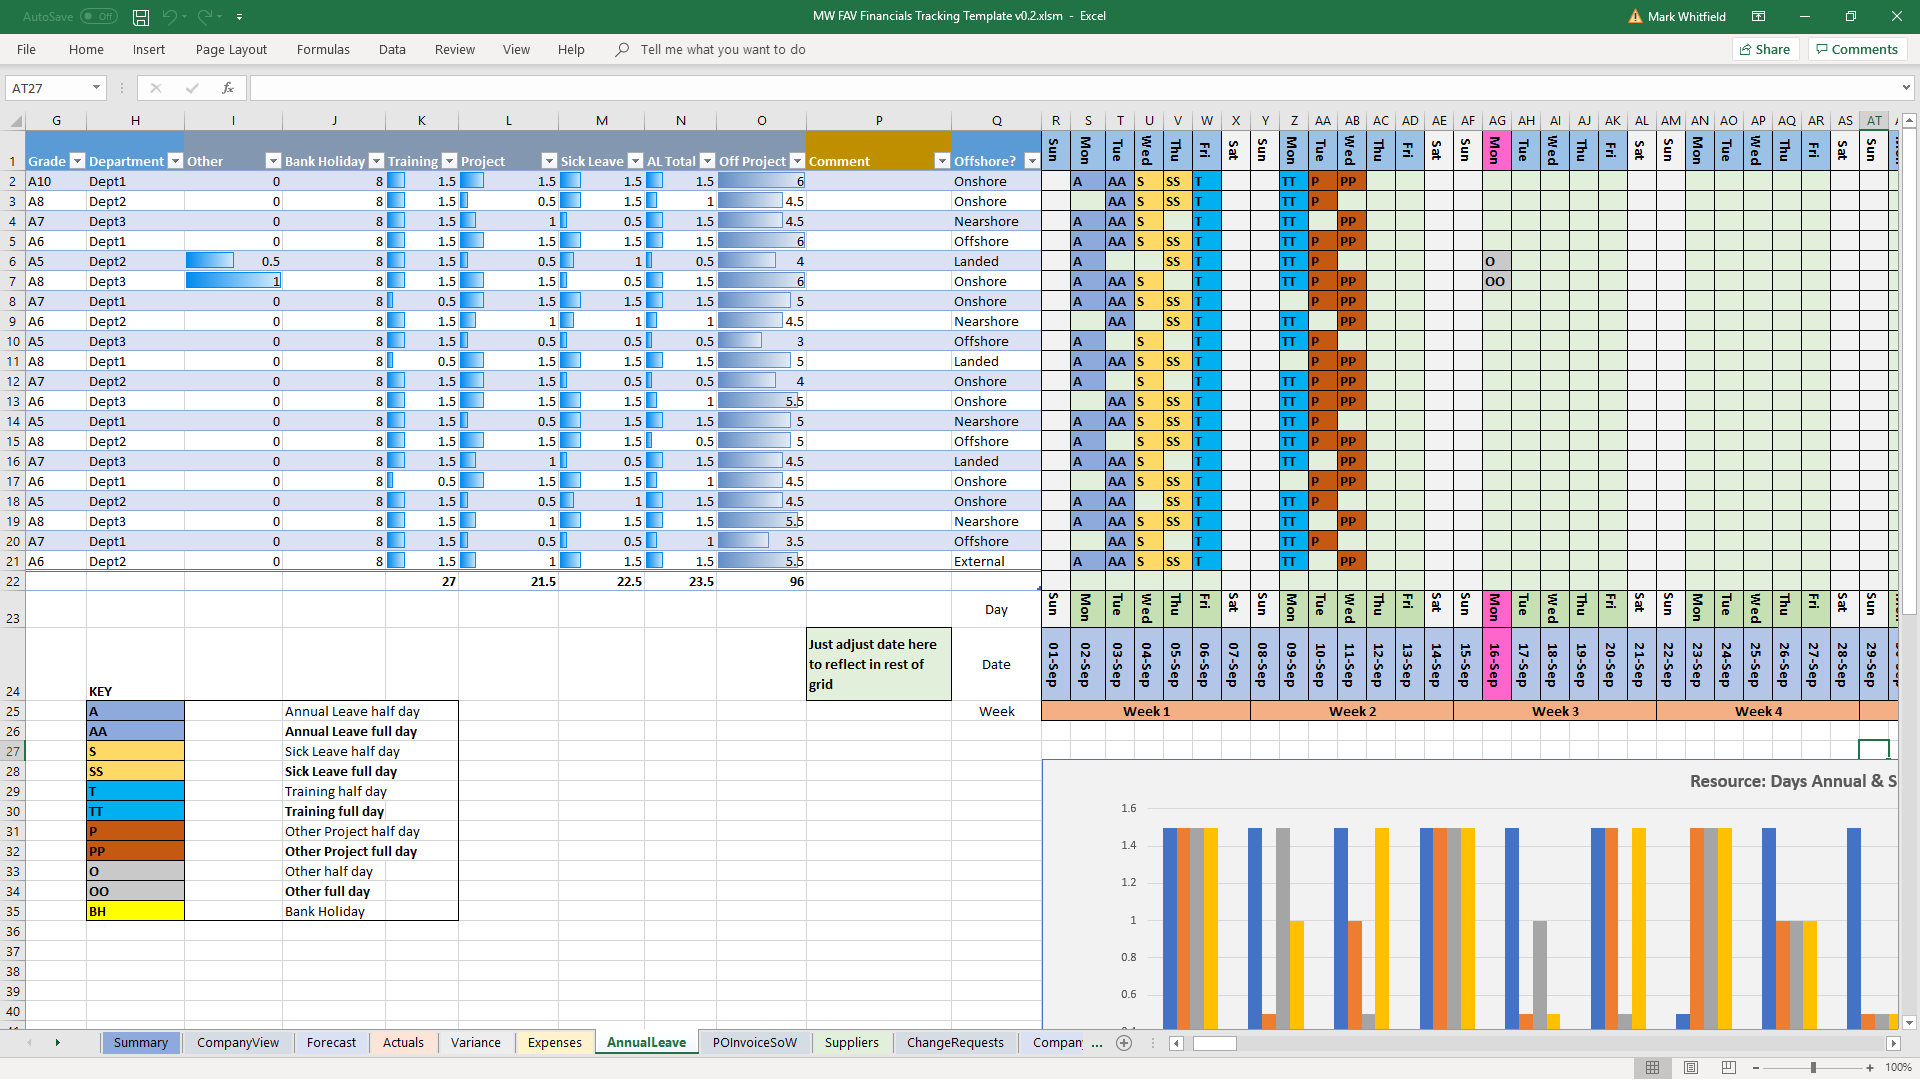
Task: Click the Share button
Action: click(x=1765, y=49)
